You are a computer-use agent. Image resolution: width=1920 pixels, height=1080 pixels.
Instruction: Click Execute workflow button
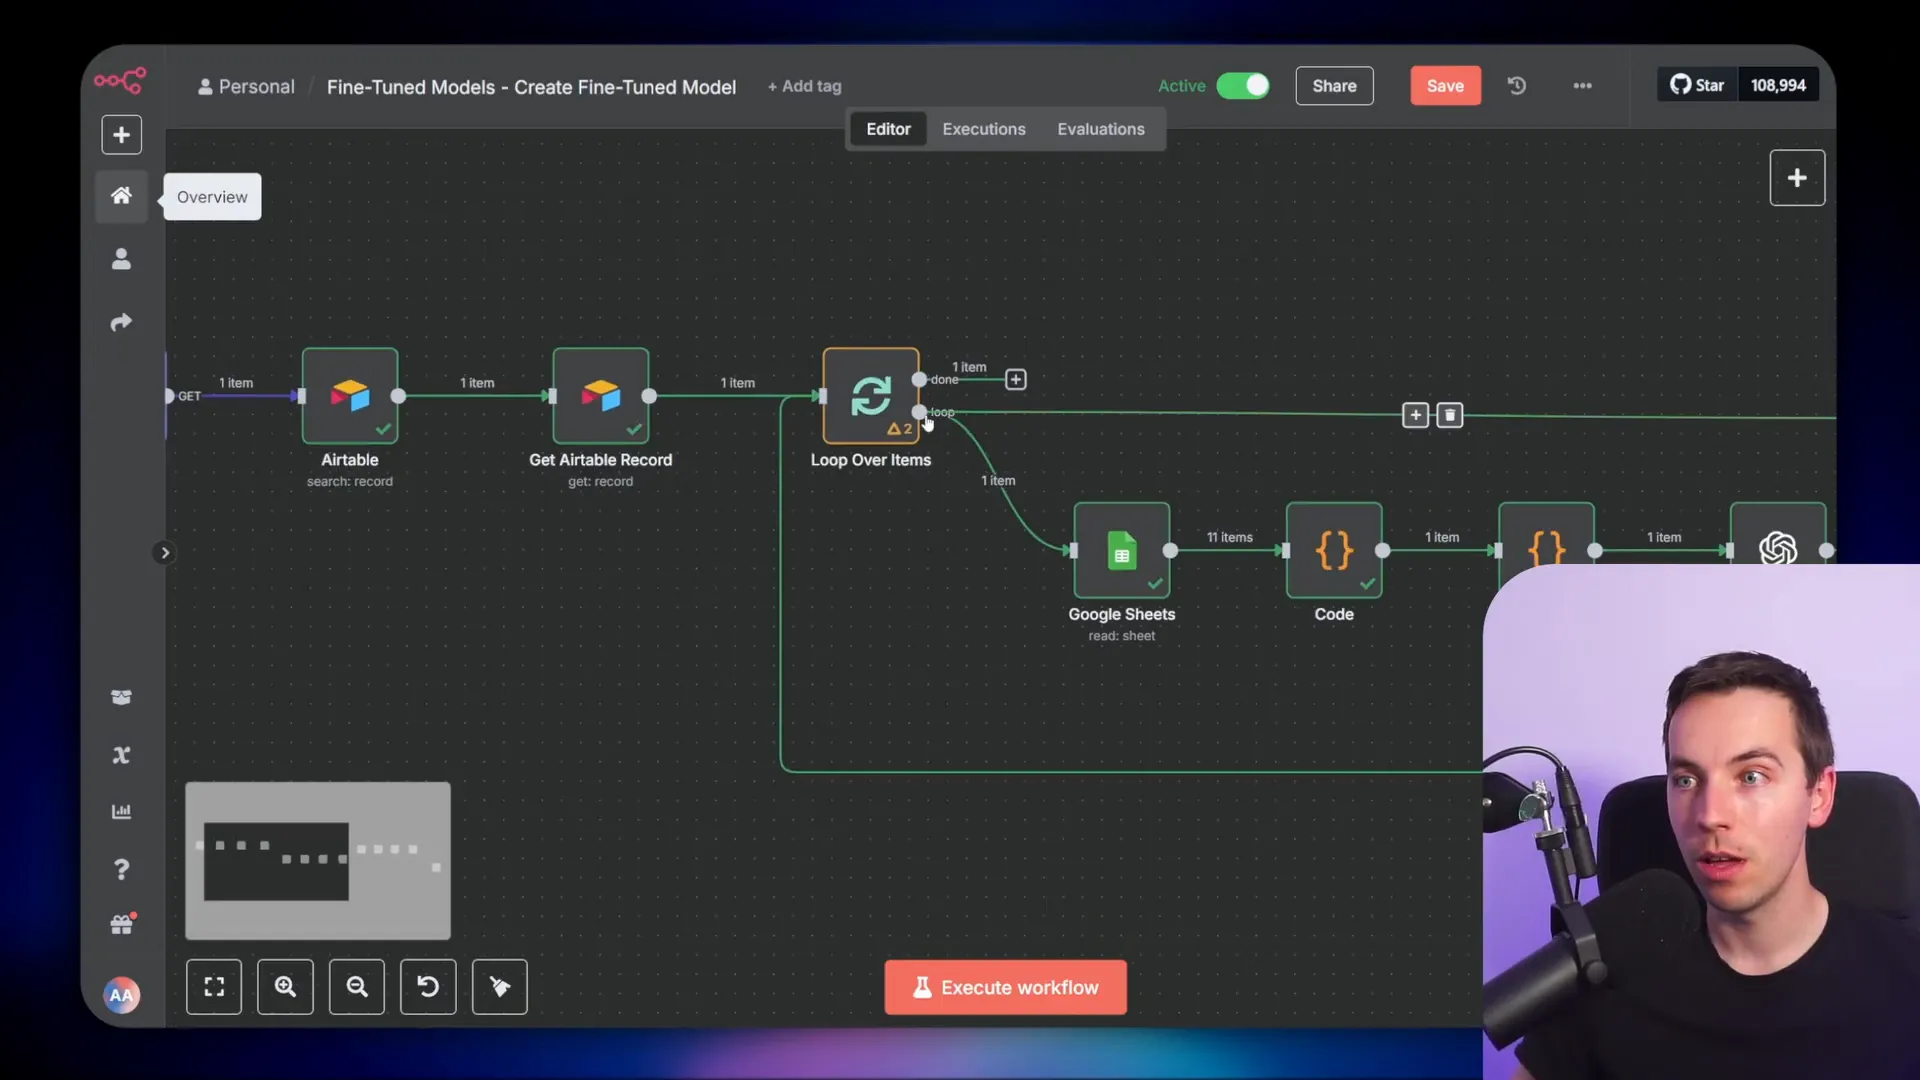1005,987
